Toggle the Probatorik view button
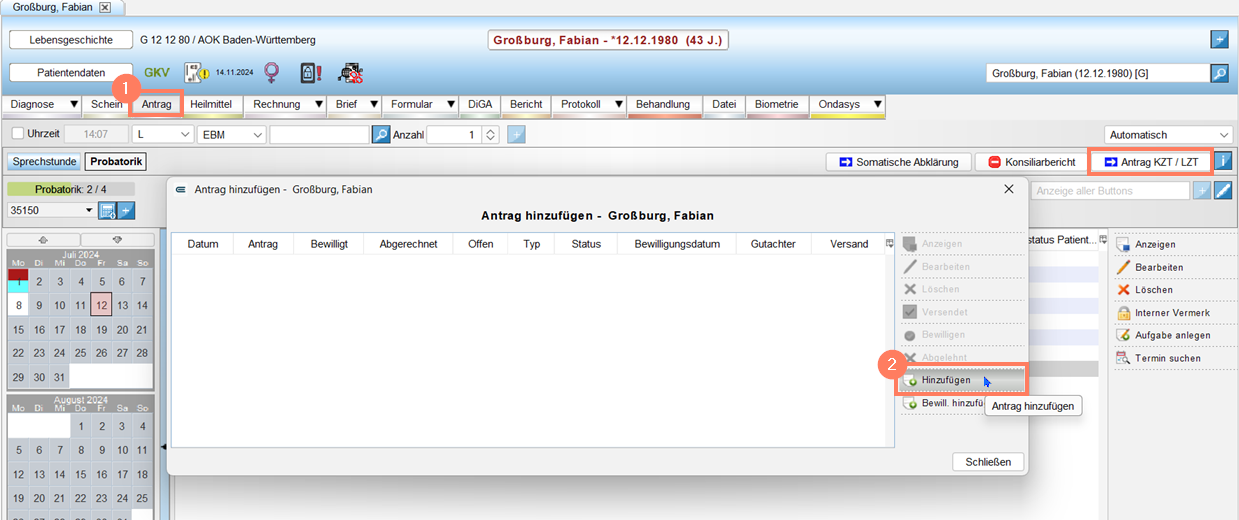 (116, 161)
